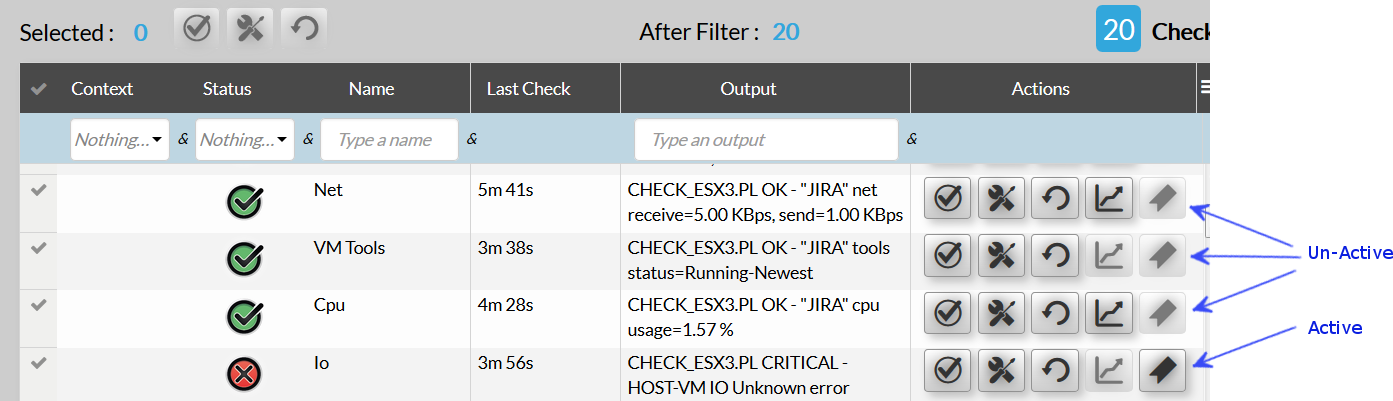The width and height of the screenshot is (1393, 401).
Task: Schedule downtime for the VM Tools check
Action: tap(1000, 256)
